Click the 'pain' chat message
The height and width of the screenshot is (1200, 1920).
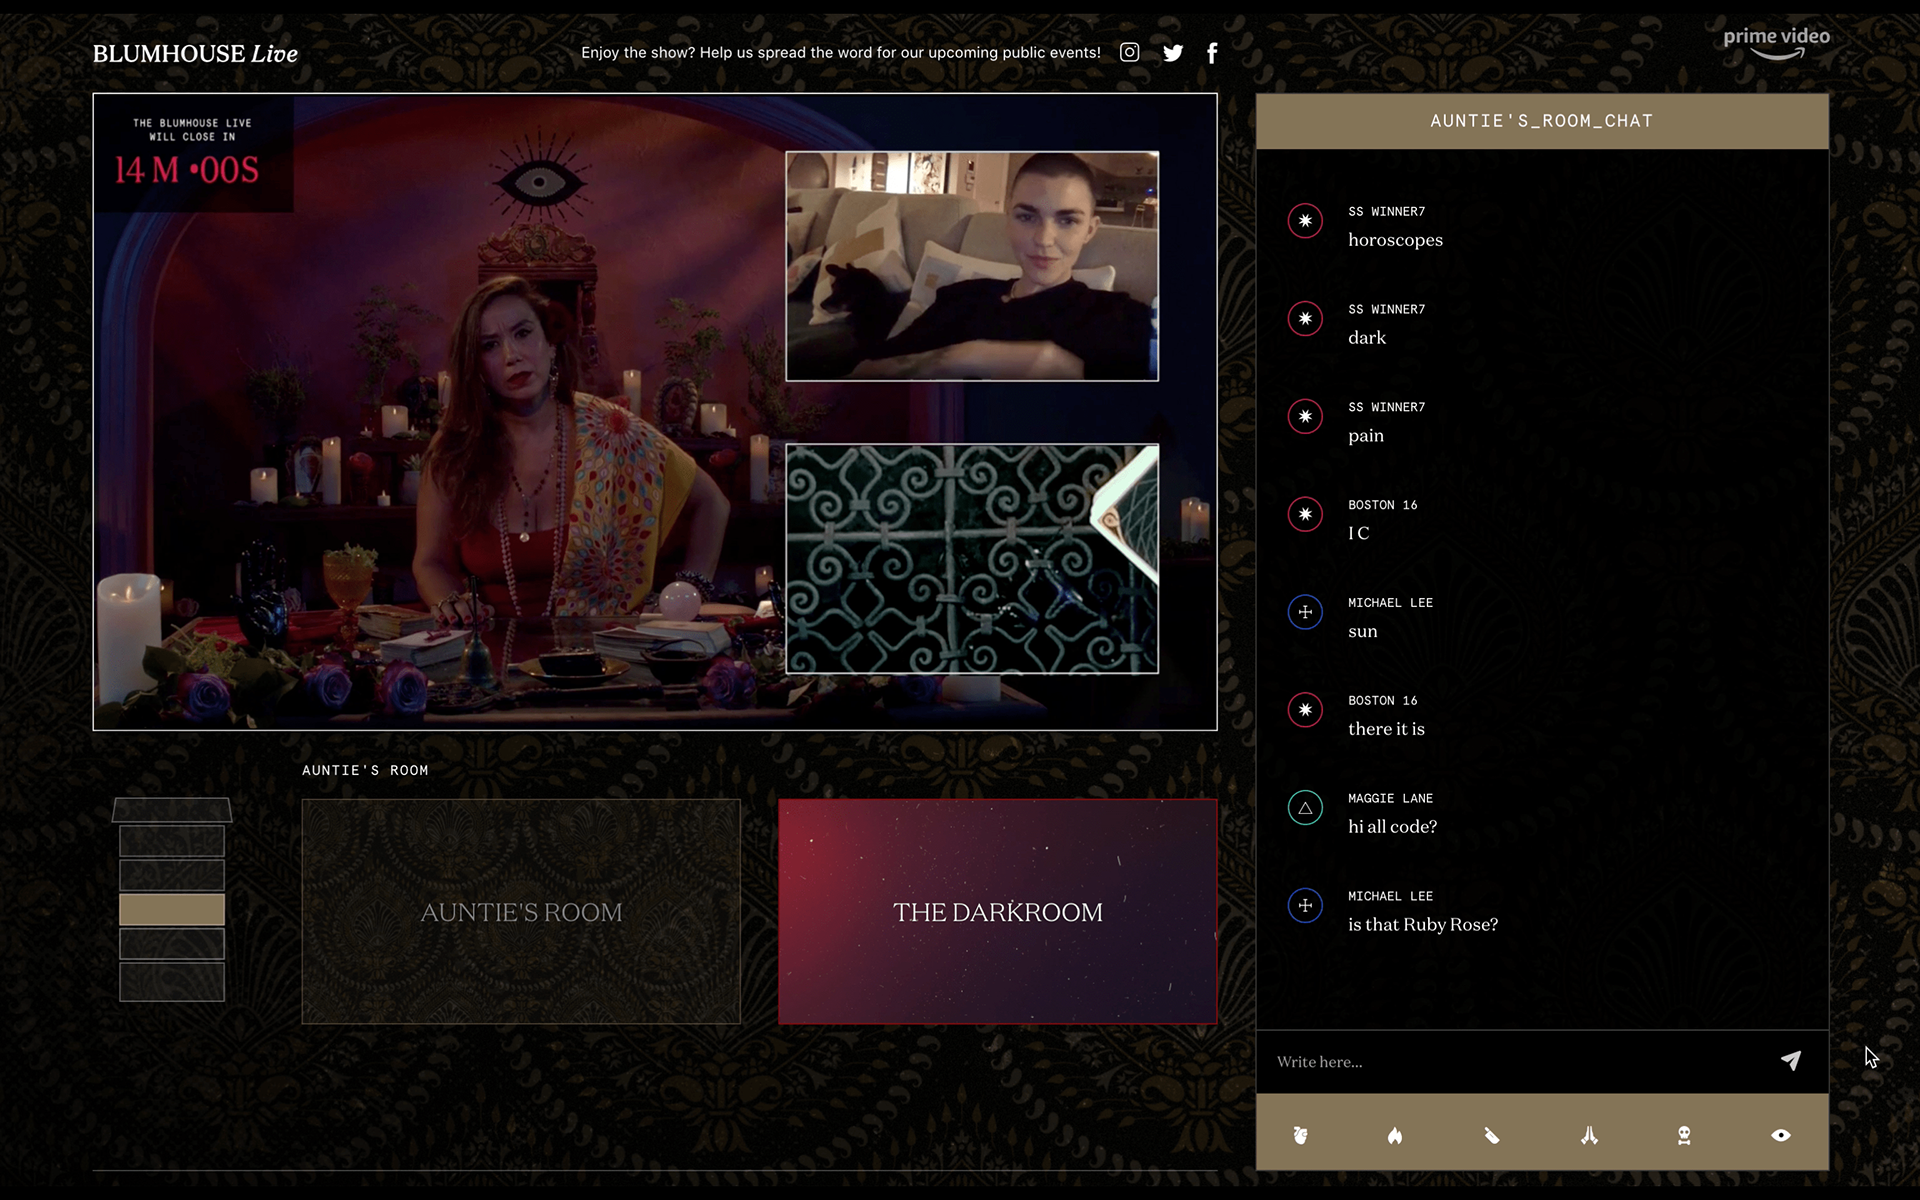(1366, 436)
